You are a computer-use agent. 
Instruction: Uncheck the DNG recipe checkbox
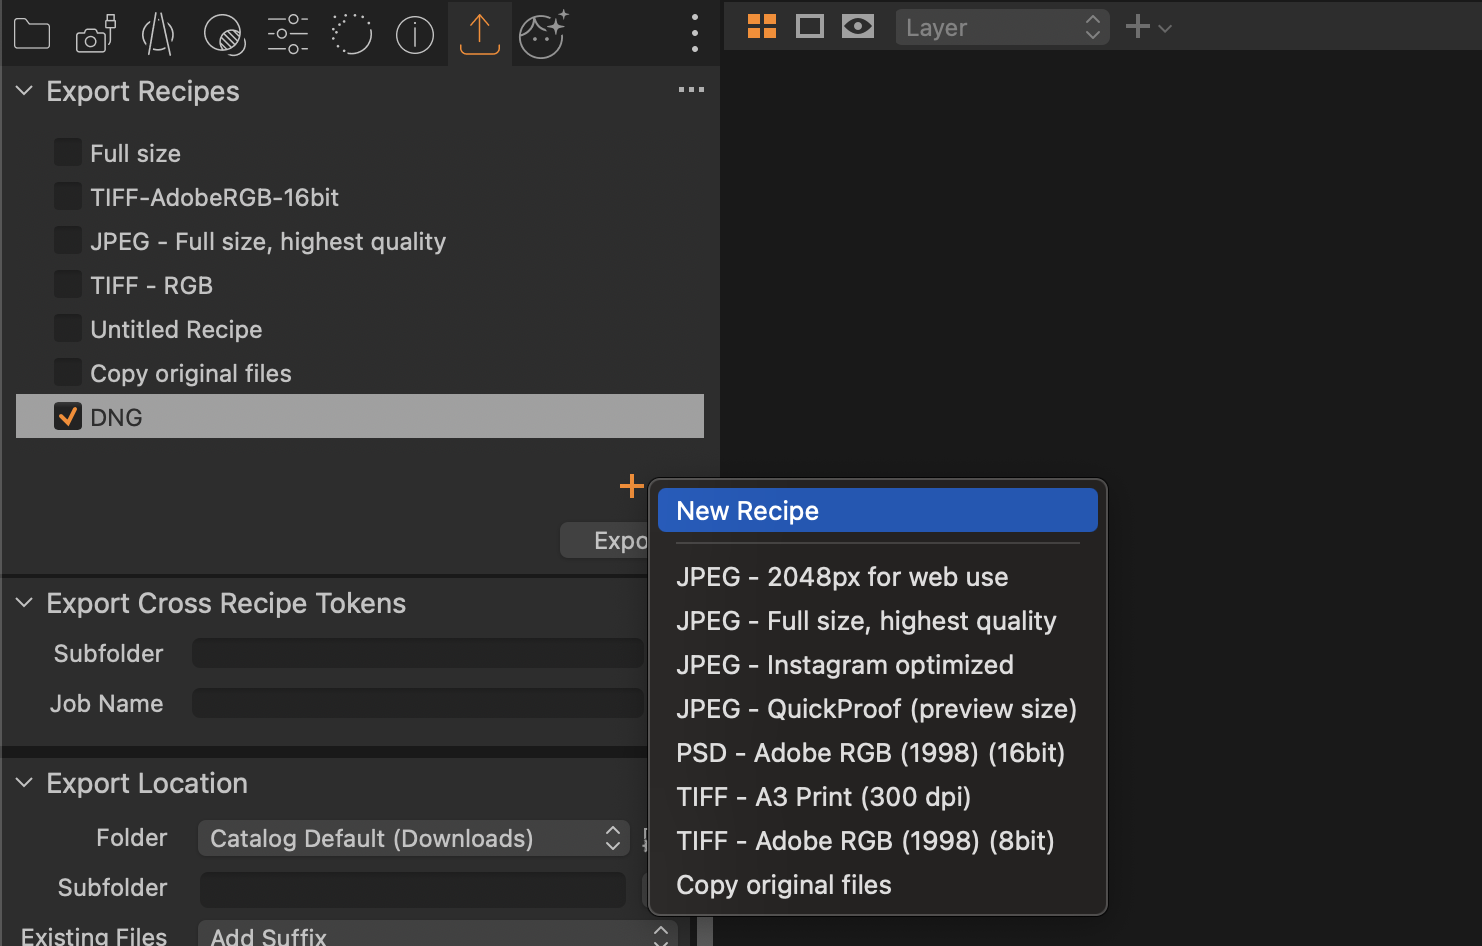[x=68, y=417]
